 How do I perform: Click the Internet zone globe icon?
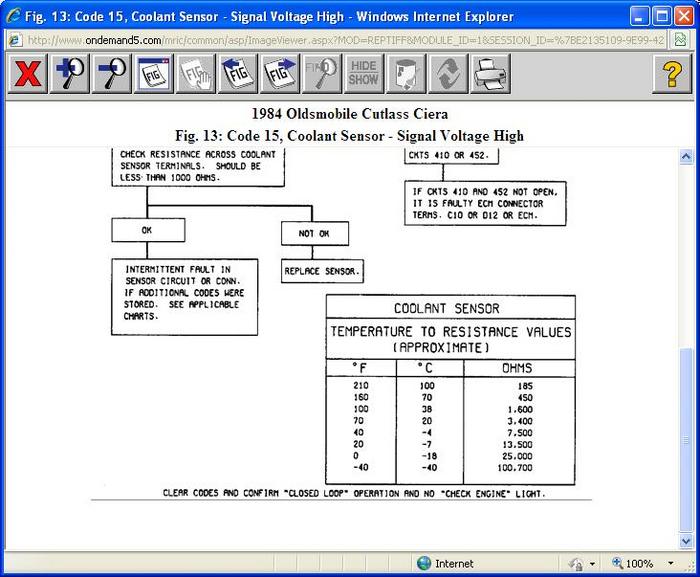pos(424,563)
